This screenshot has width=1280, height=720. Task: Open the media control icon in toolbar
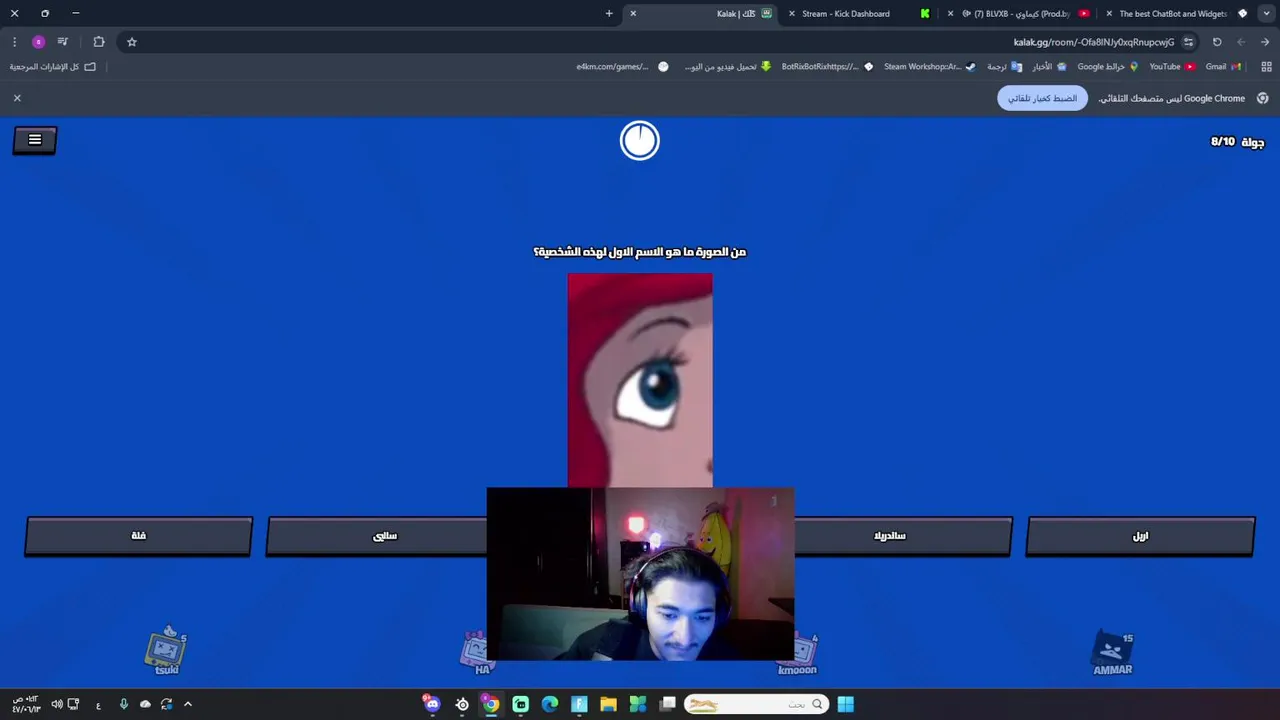point(63,42)
